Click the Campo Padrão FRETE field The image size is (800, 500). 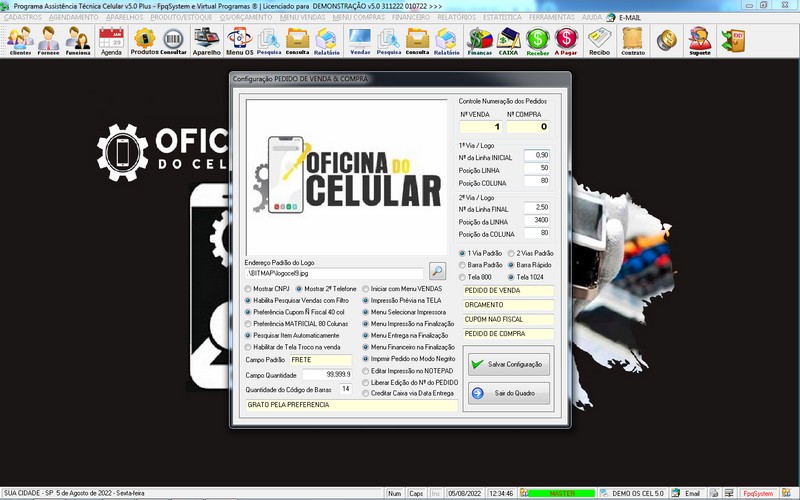(x=320, y=360)
